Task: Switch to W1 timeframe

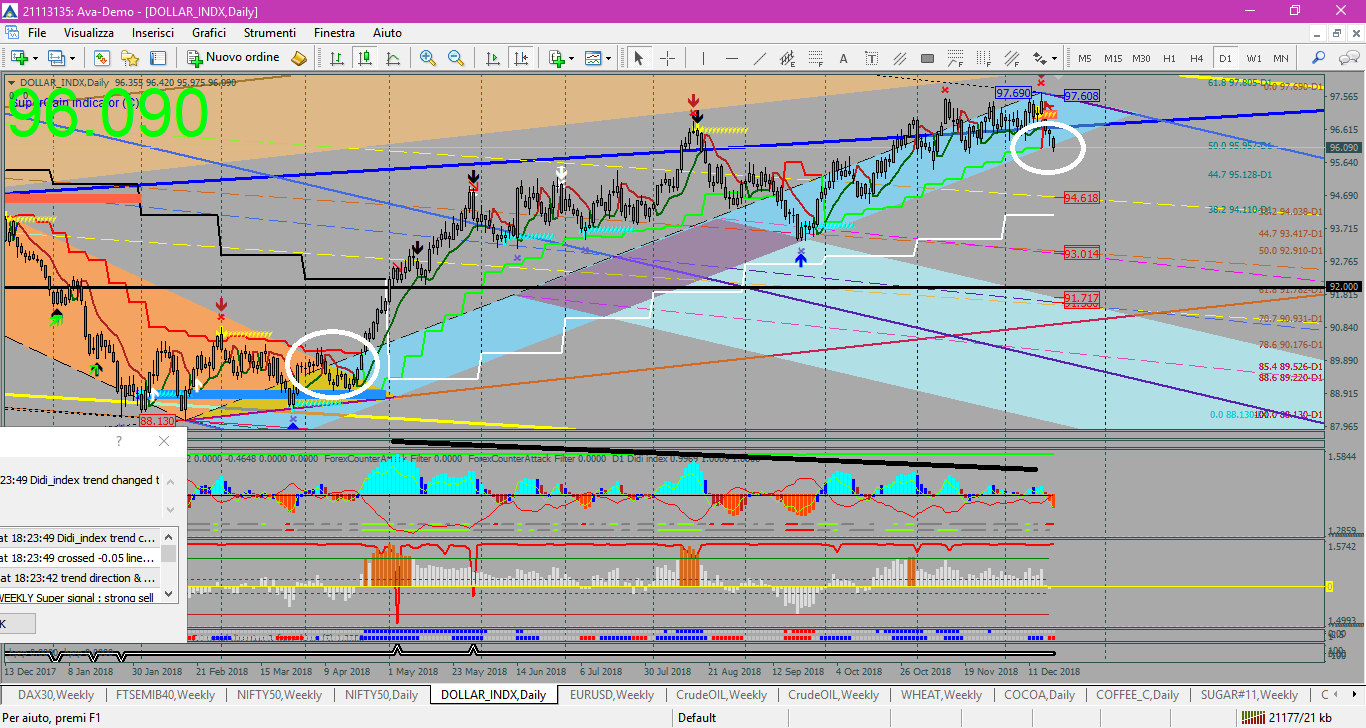Action: coord(1254,58)
